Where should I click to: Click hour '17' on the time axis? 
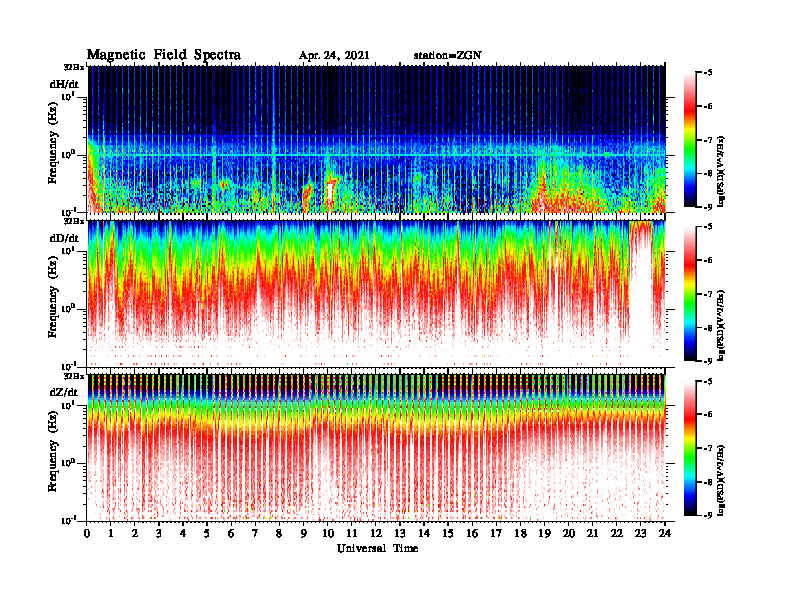tap(497, 534)
